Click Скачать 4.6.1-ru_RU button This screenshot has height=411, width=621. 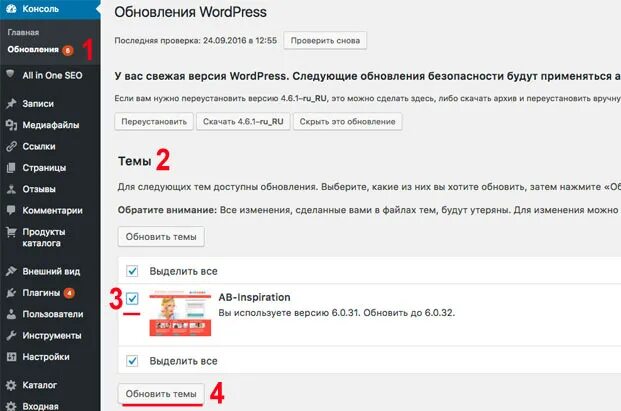[x=243, y=122]
